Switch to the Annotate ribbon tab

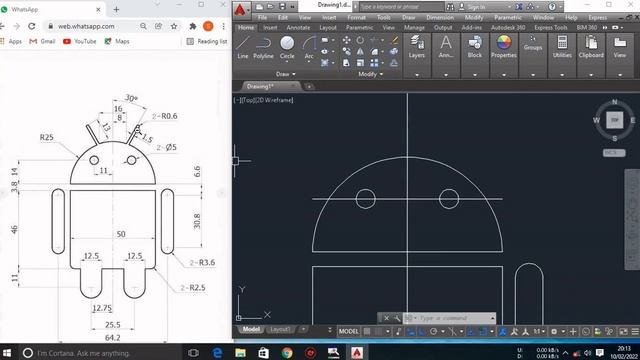(298, 28)
